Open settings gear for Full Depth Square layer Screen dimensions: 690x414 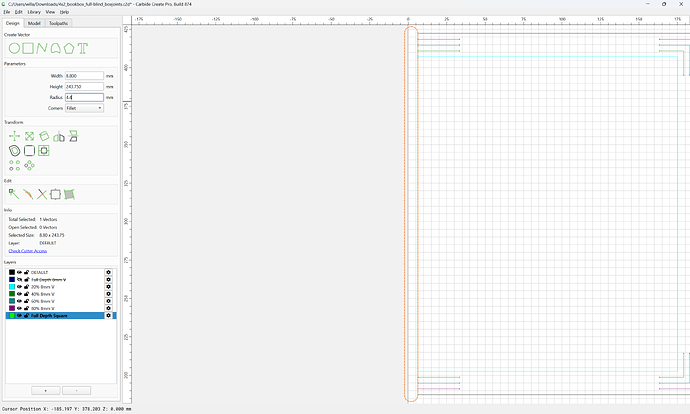tap(108, 315)
